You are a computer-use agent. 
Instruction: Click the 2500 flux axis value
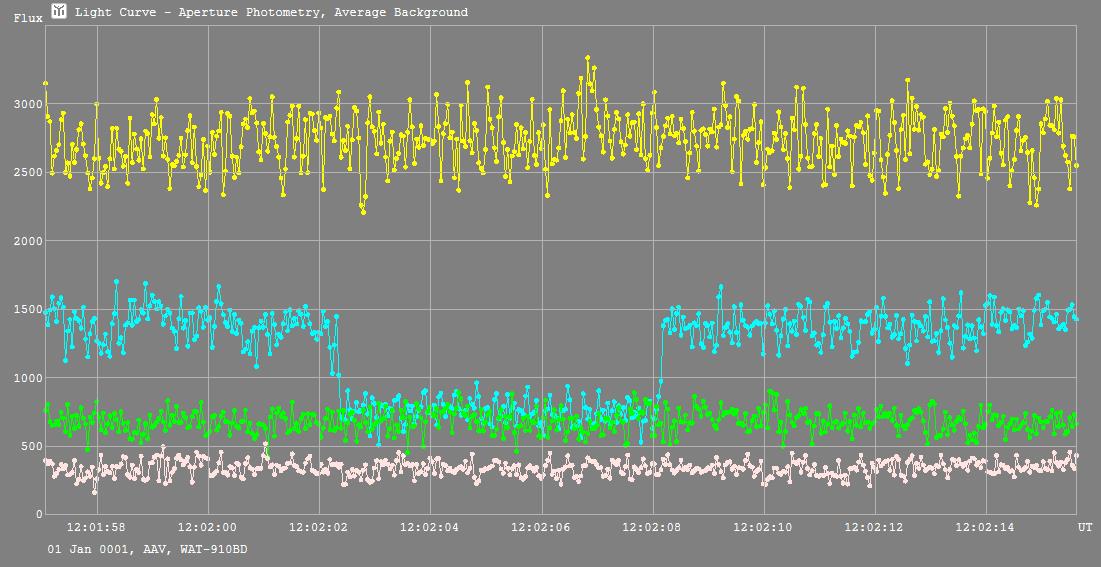(x=28, y=172)
